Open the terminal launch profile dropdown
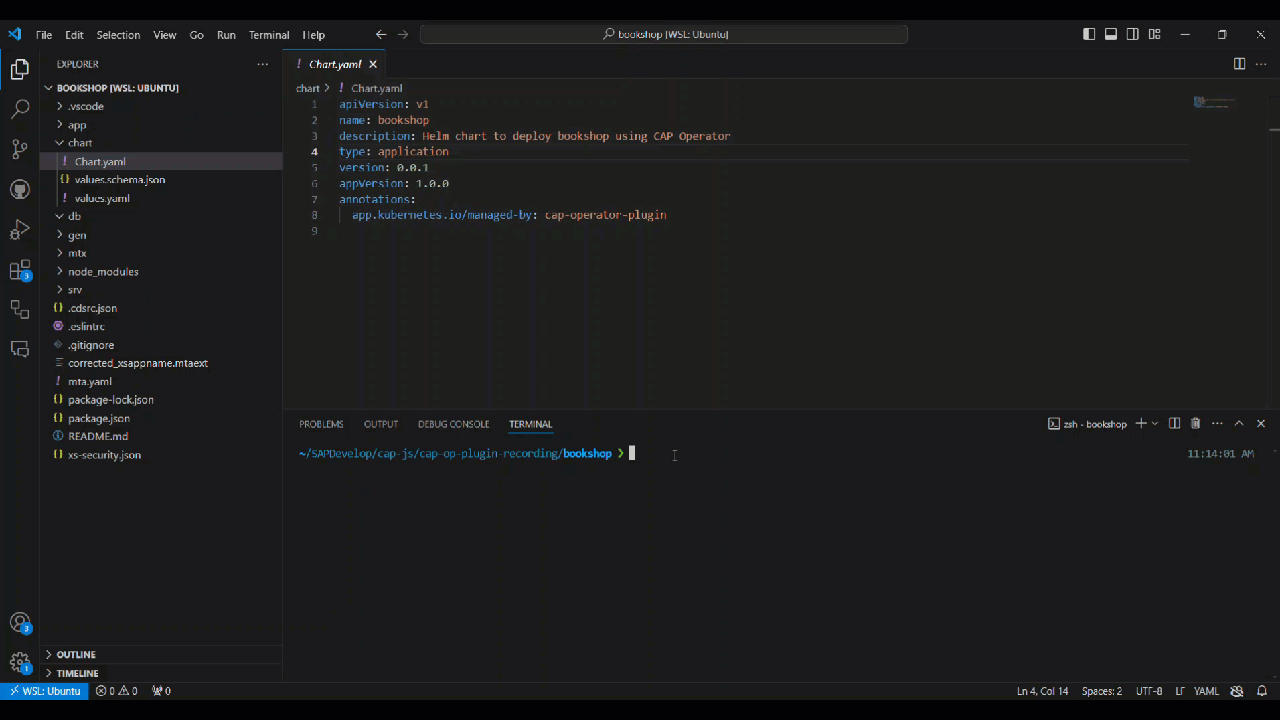 point(1155,424)
